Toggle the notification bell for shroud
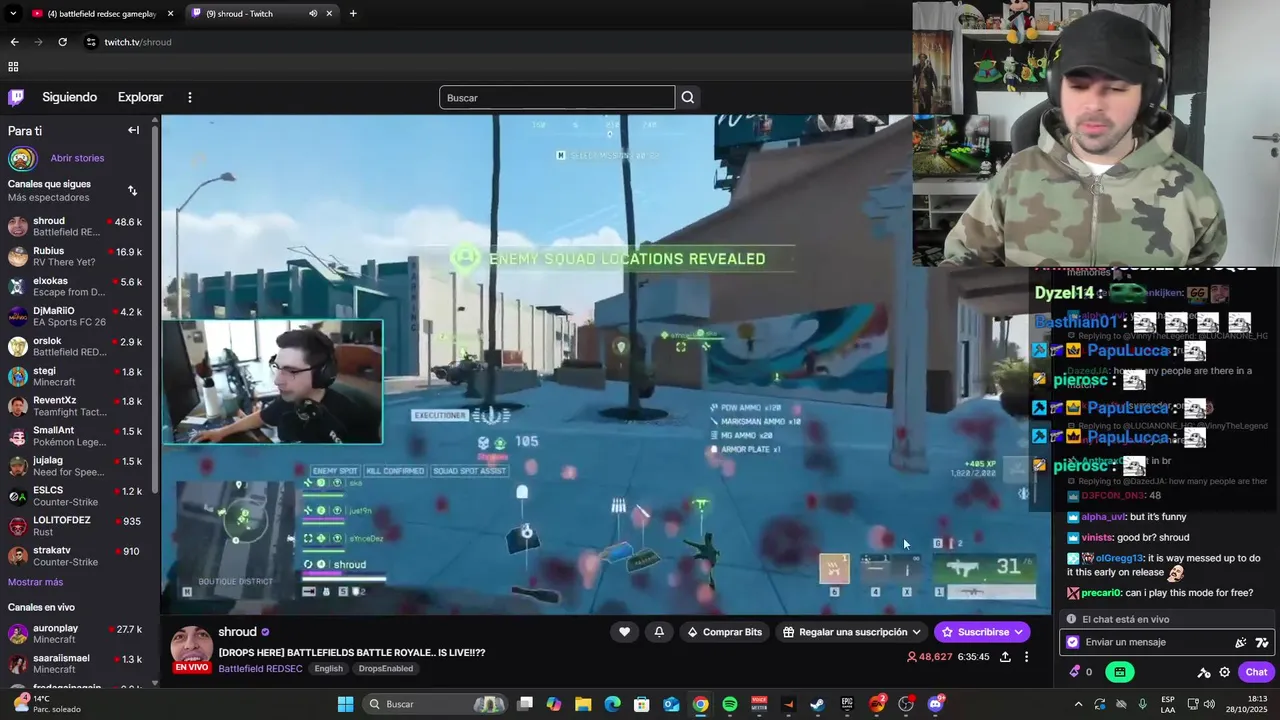The image size is (1280, 720). click(x=659, y=632)
